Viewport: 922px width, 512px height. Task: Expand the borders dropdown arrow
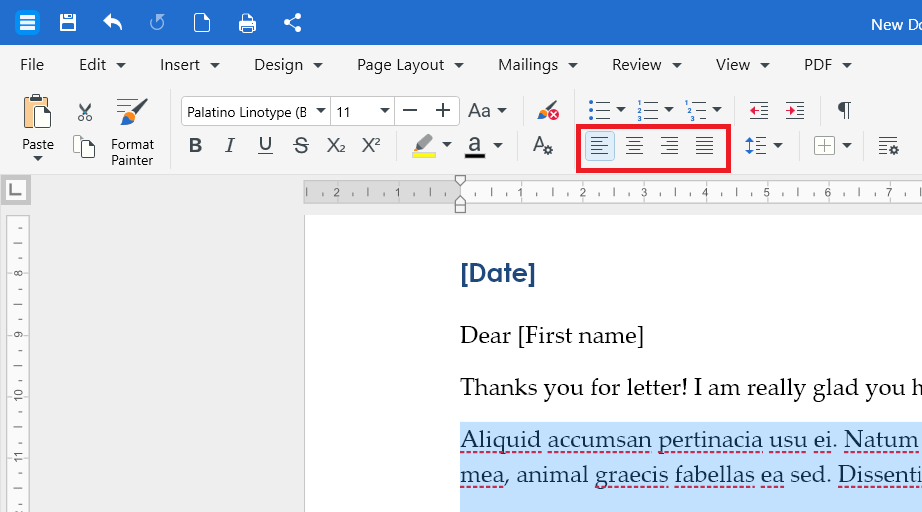coord(847,145)
